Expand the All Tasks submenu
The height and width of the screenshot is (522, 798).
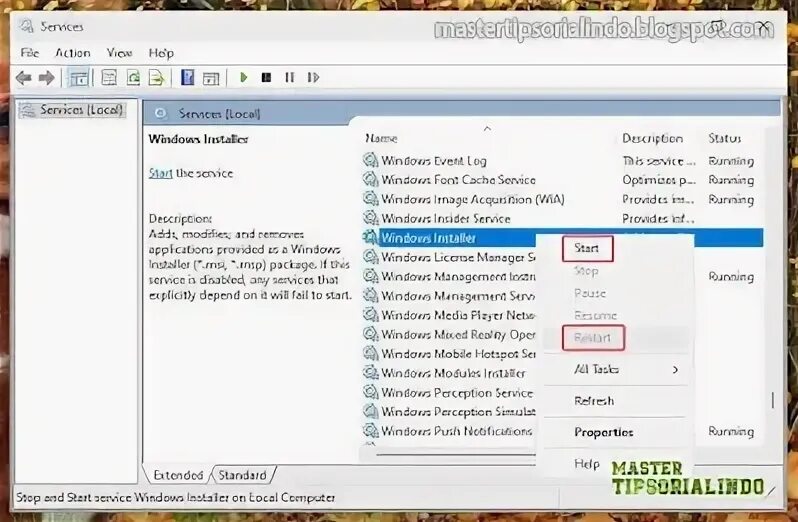click(616, 369)
